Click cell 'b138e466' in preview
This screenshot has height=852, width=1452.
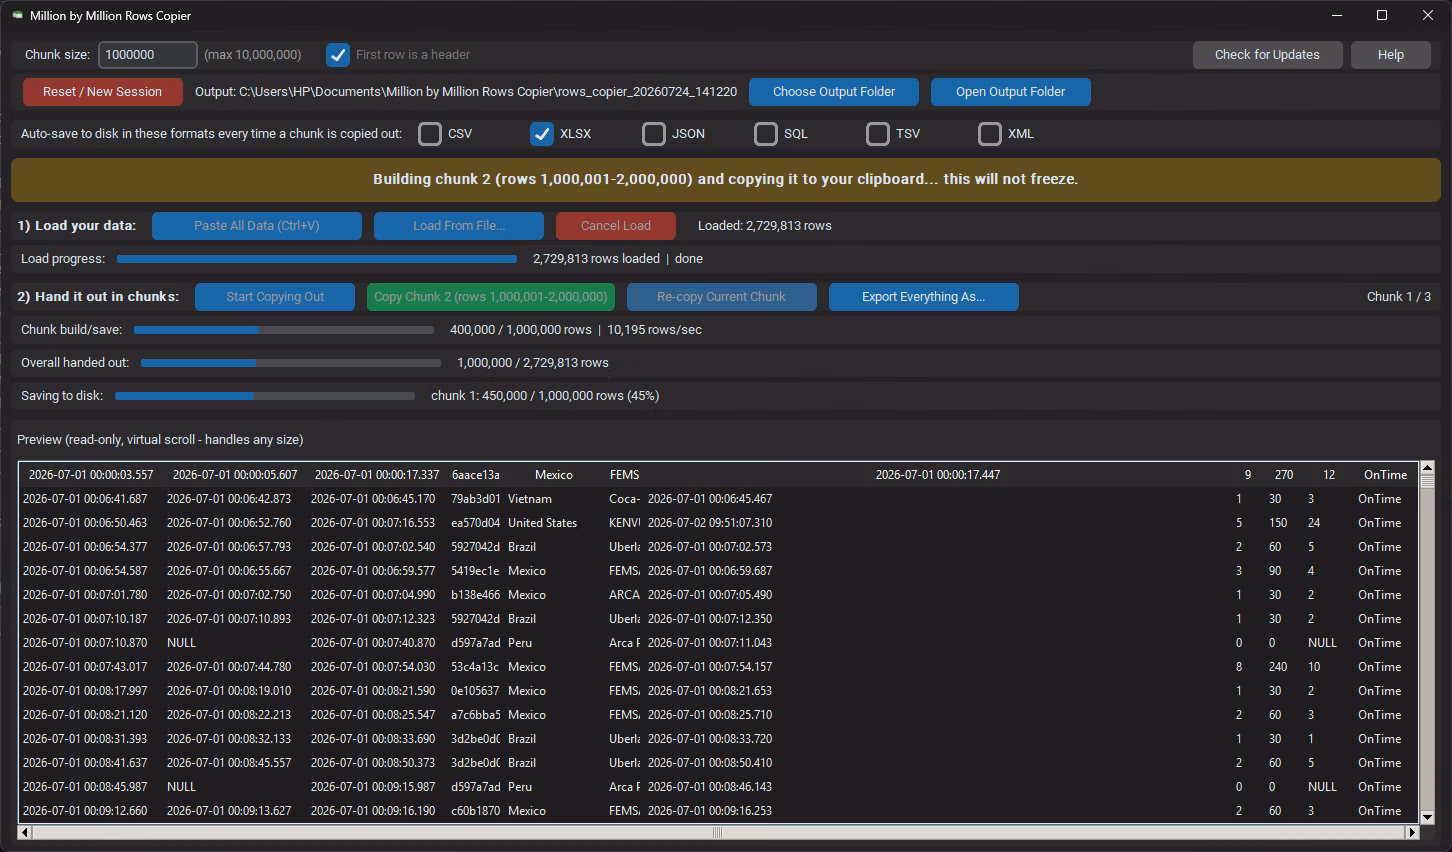click(476, 595)
